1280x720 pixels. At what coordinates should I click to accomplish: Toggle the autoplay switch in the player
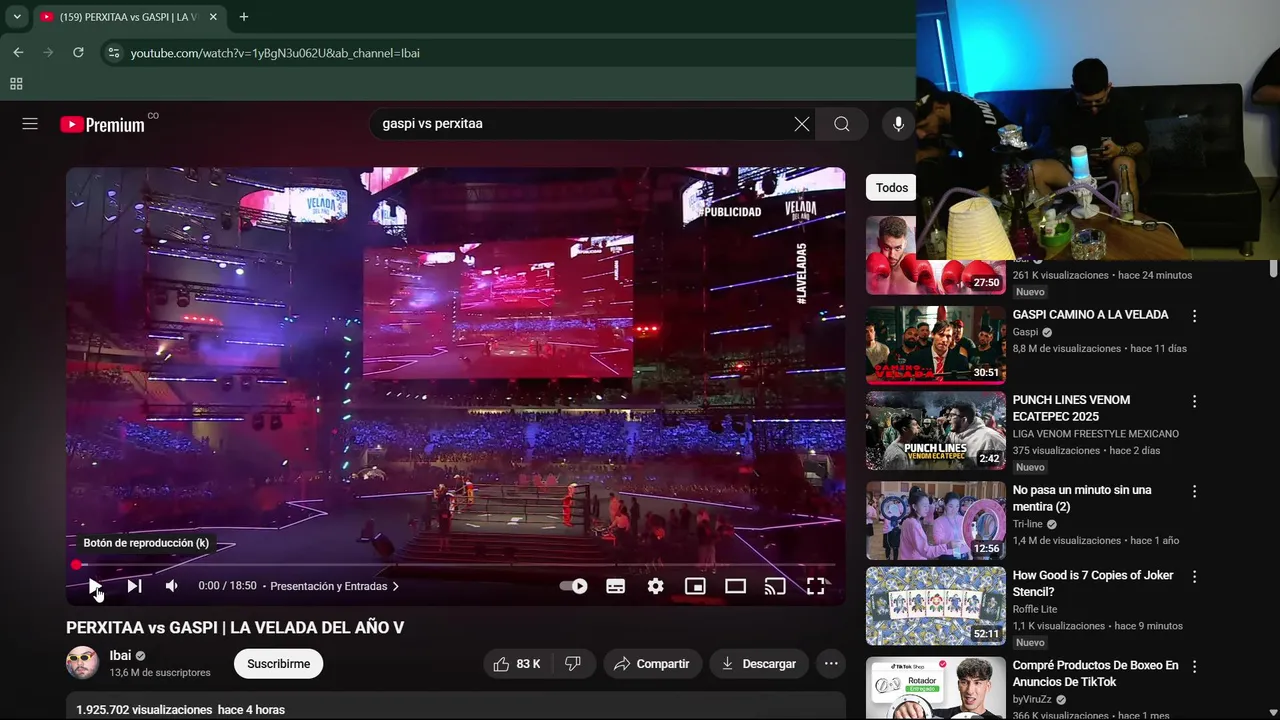(574, 586)
